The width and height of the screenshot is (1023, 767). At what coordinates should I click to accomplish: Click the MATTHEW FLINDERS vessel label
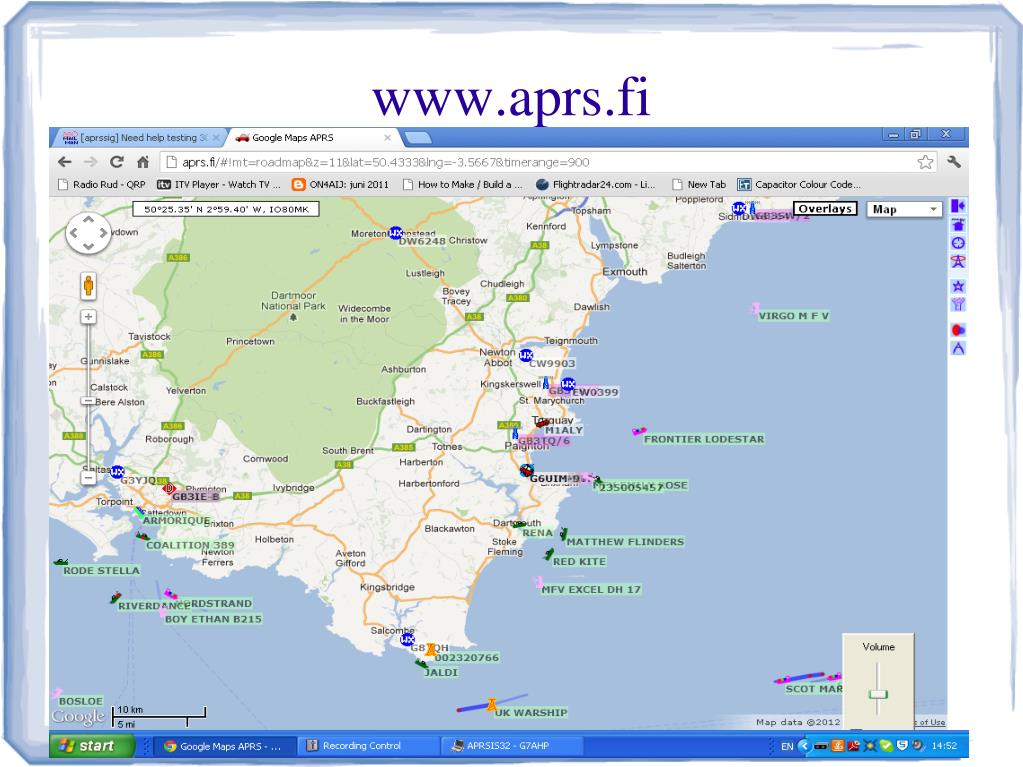click(625, 541)
